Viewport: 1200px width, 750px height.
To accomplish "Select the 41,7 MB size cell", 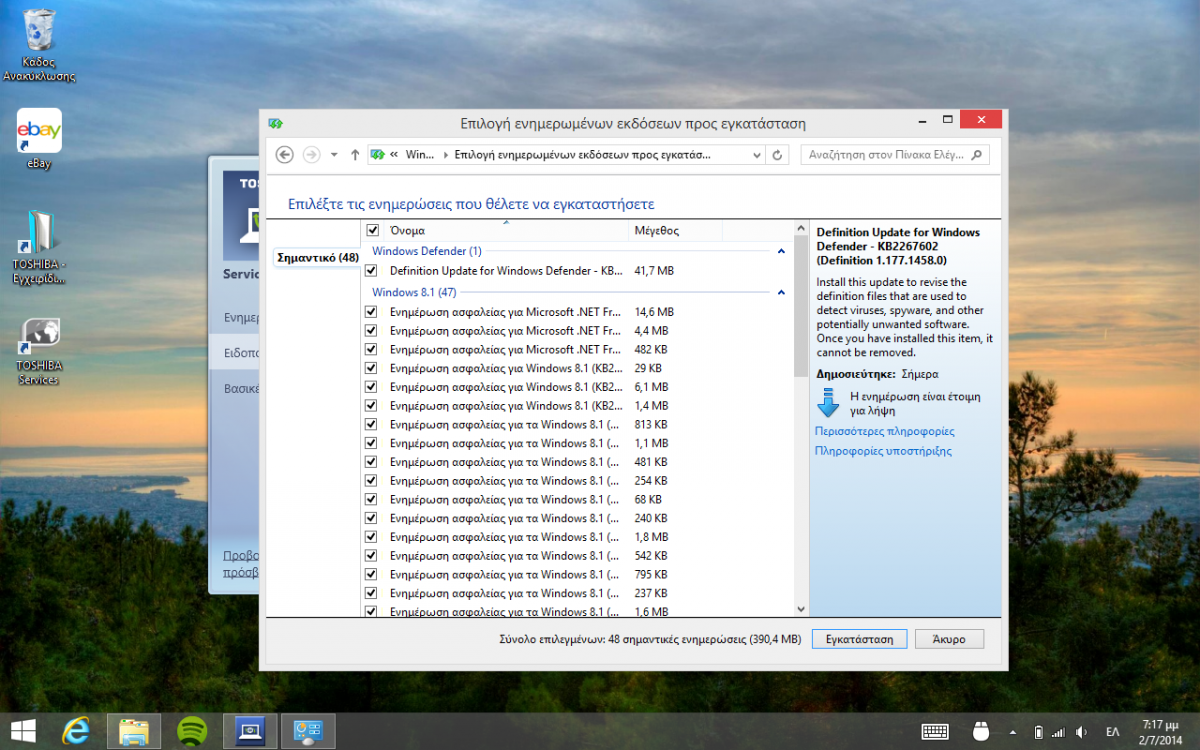I will tap(654, 271).
